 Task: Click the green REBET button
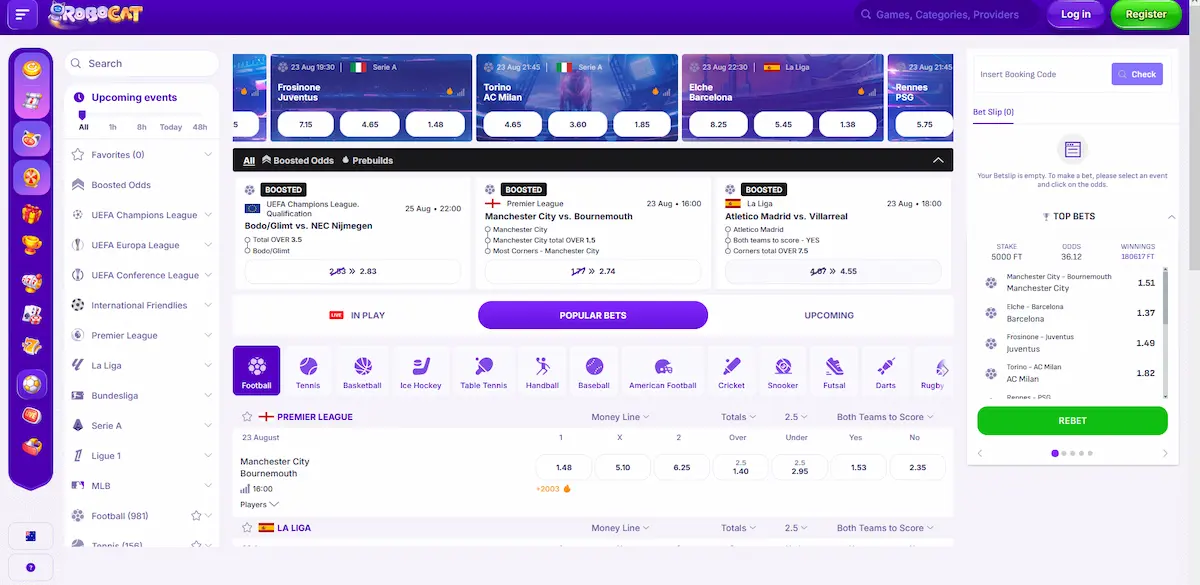click(x=1072, y=421)
